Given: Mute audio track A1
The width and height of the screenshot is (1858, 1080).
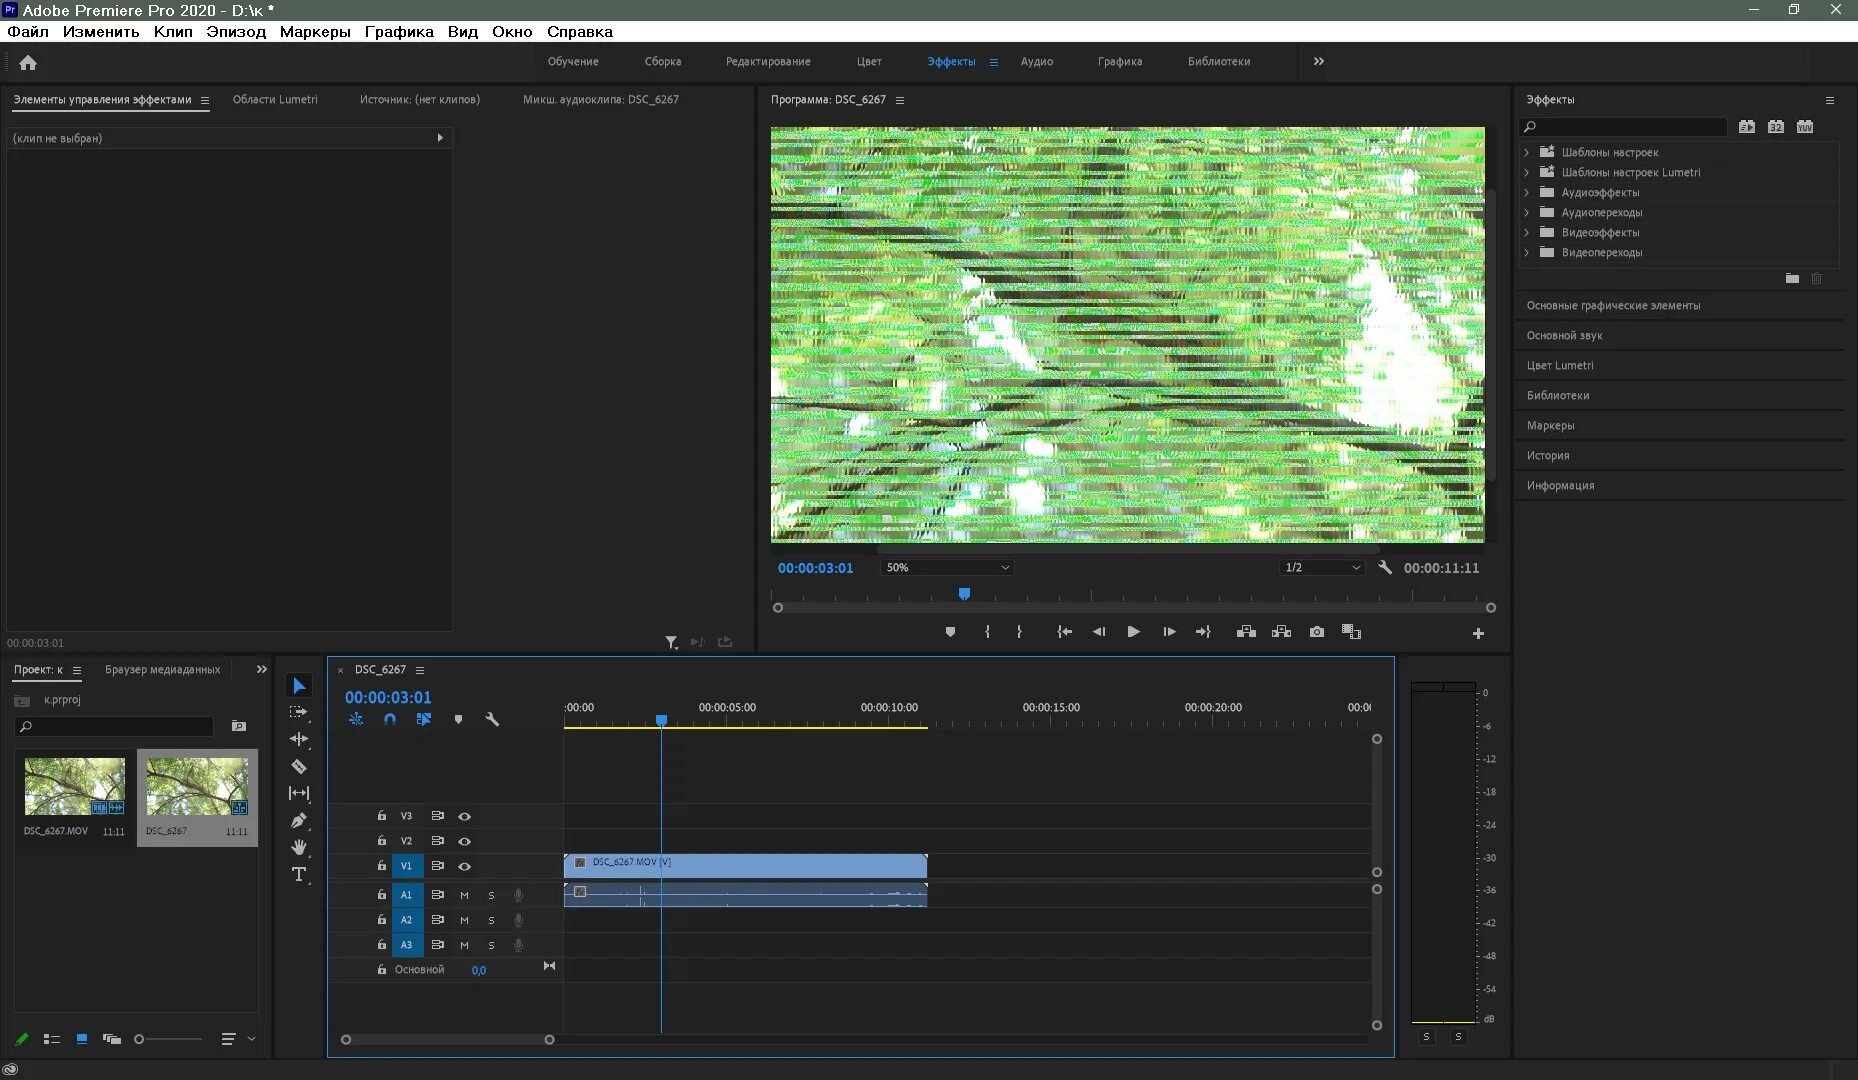Looking at the screenshot, I should click(x=464, y=895).
